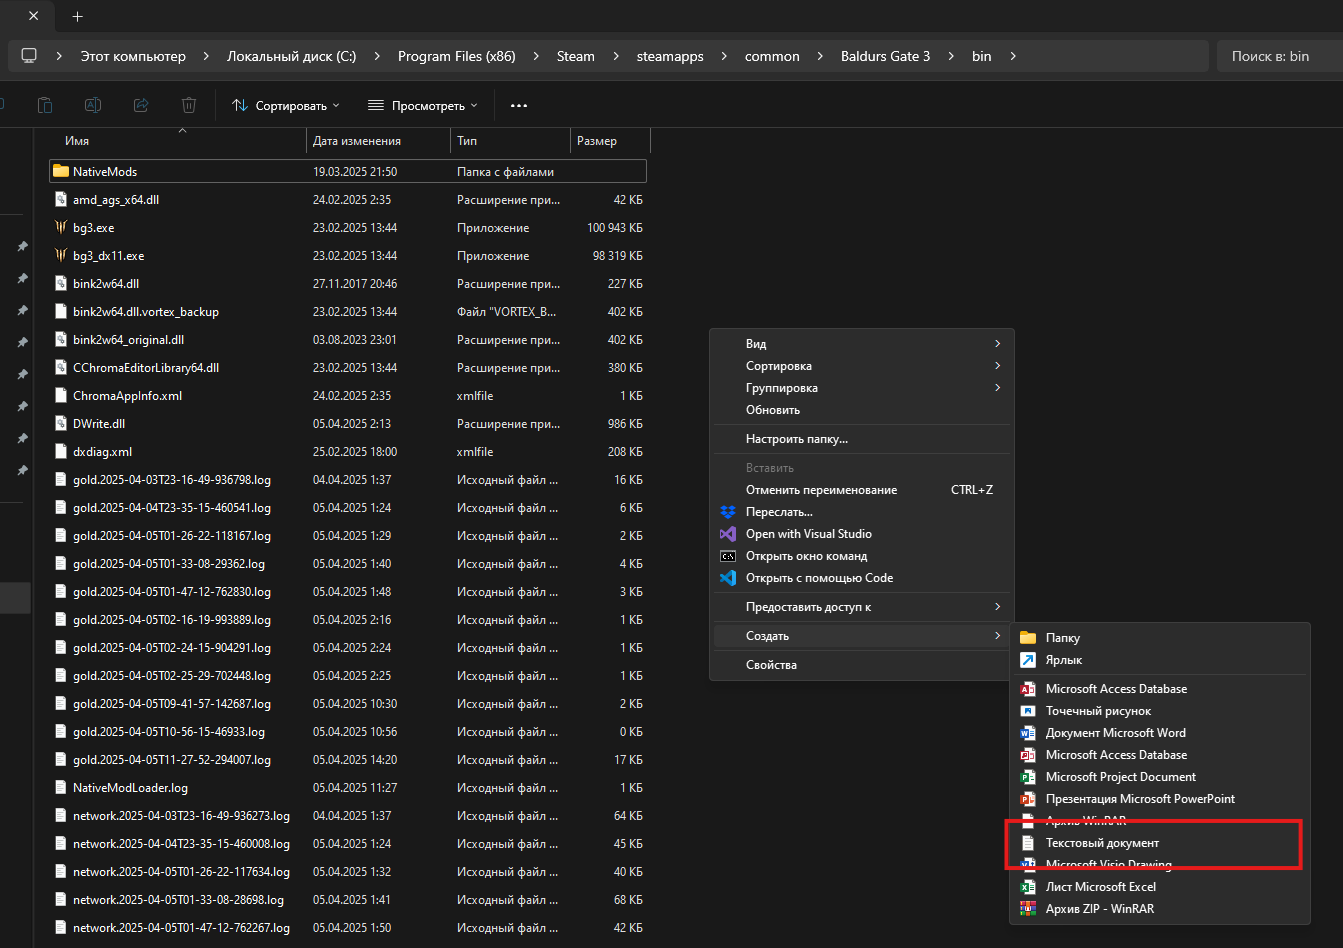Click the shortcut arrow icon next to Ярлык
The height and width of the screenshot is (948, 1343).
point(1028,660)
